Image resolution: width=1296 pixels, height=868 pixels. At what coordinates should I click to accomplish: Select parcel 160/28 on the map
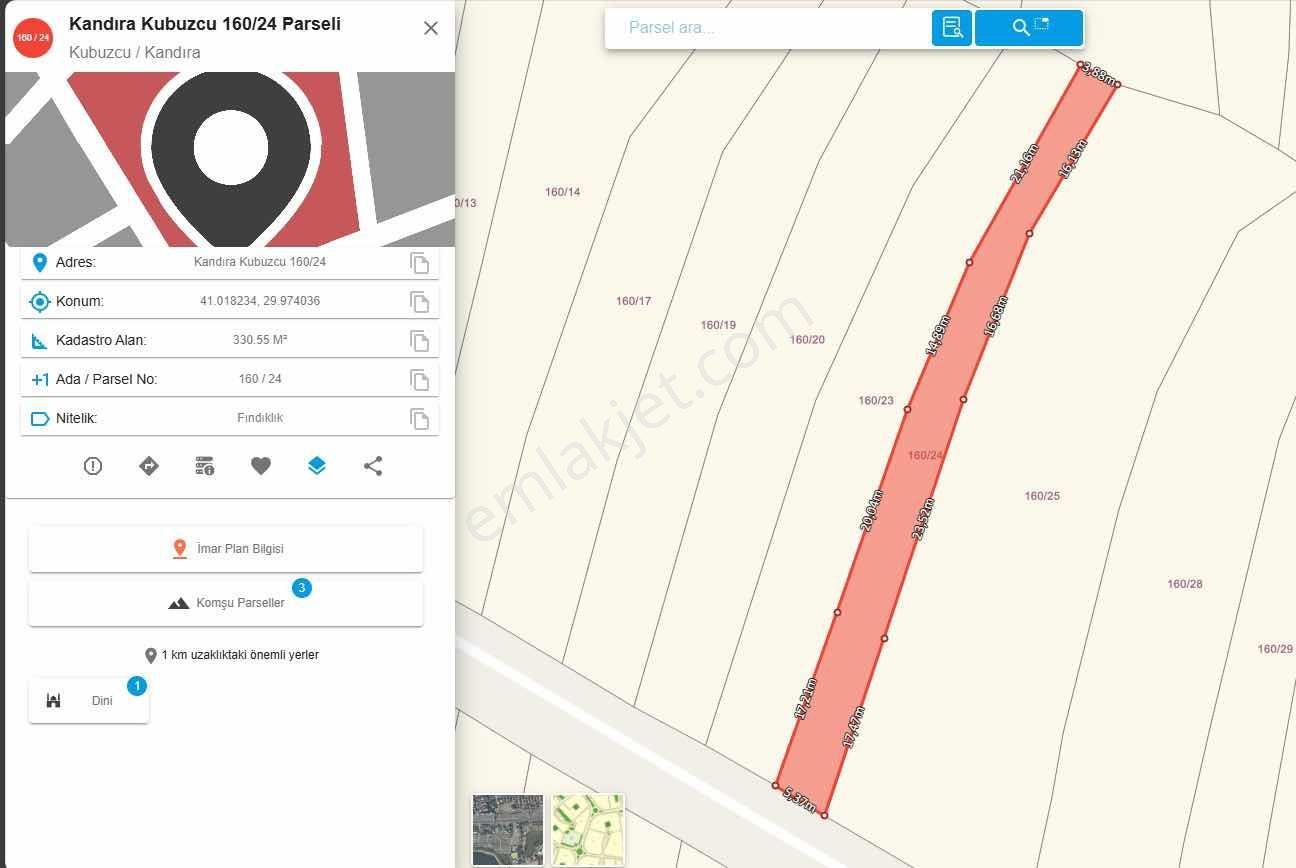pyautogui.click(x=1185, y=584)
